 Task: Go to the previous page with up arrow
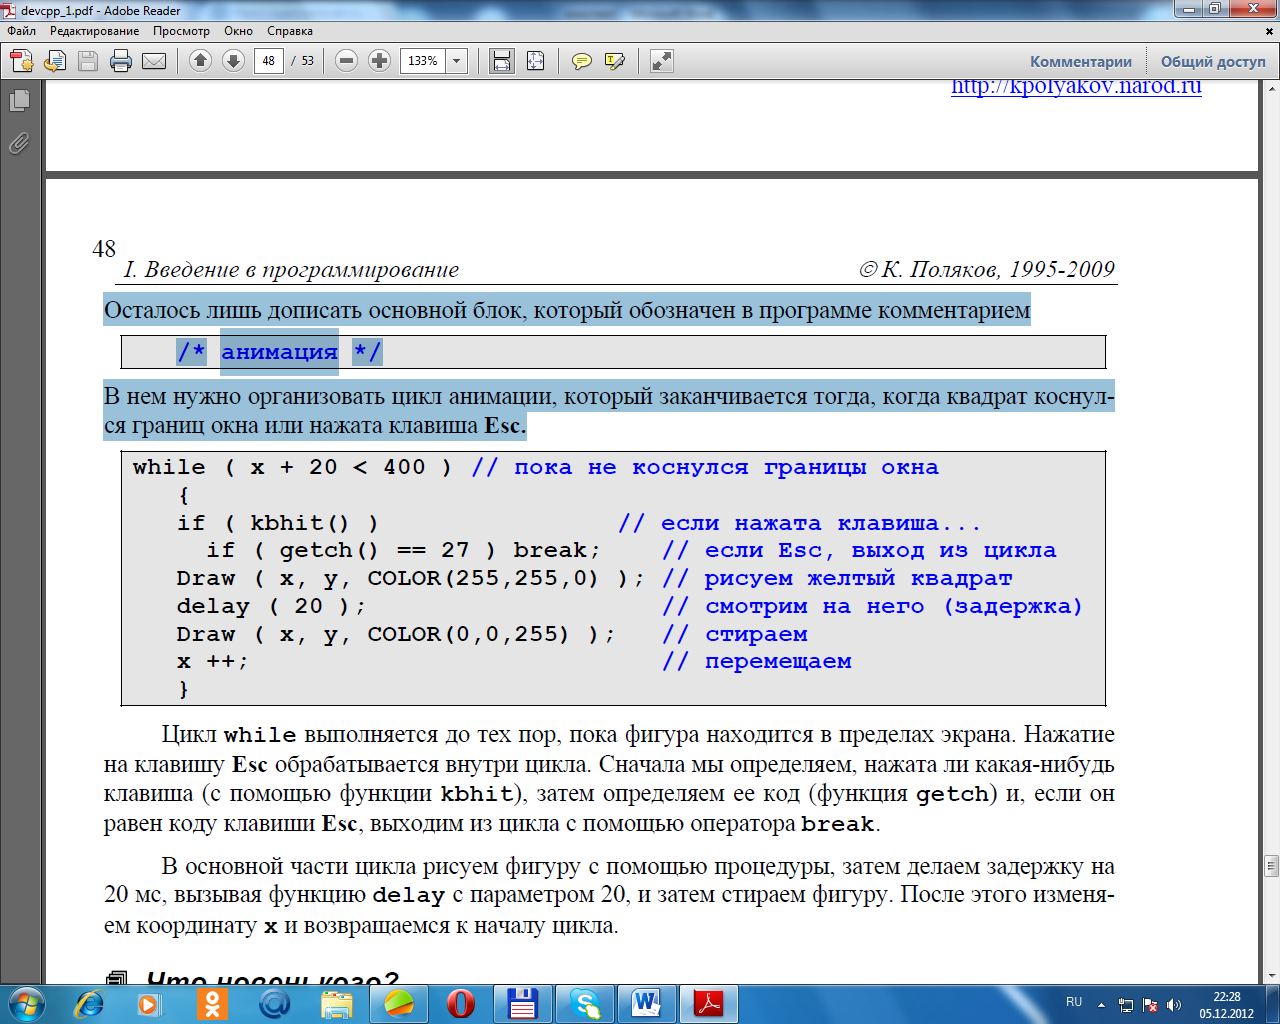(200, 61)
